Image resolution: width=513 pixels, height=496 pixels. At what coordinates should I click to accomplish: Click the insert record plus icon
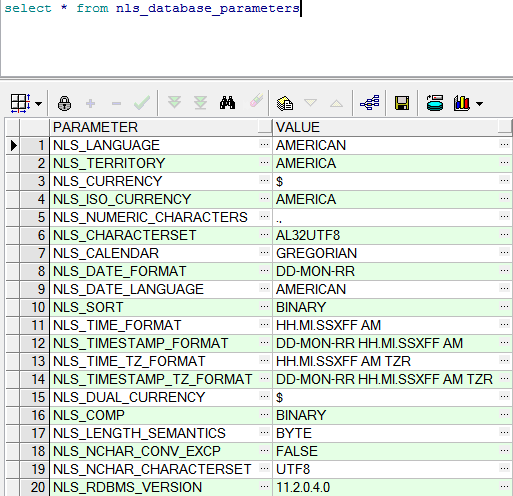[x=90, y=104]
